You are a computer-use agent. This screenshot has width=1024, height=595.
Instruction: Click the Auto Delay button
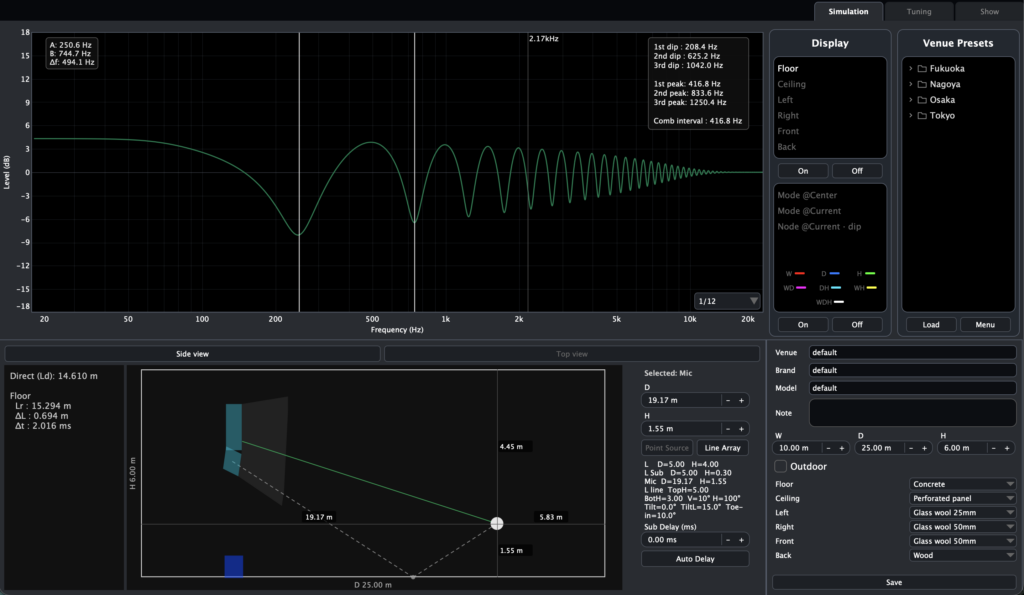pos(695,559)
